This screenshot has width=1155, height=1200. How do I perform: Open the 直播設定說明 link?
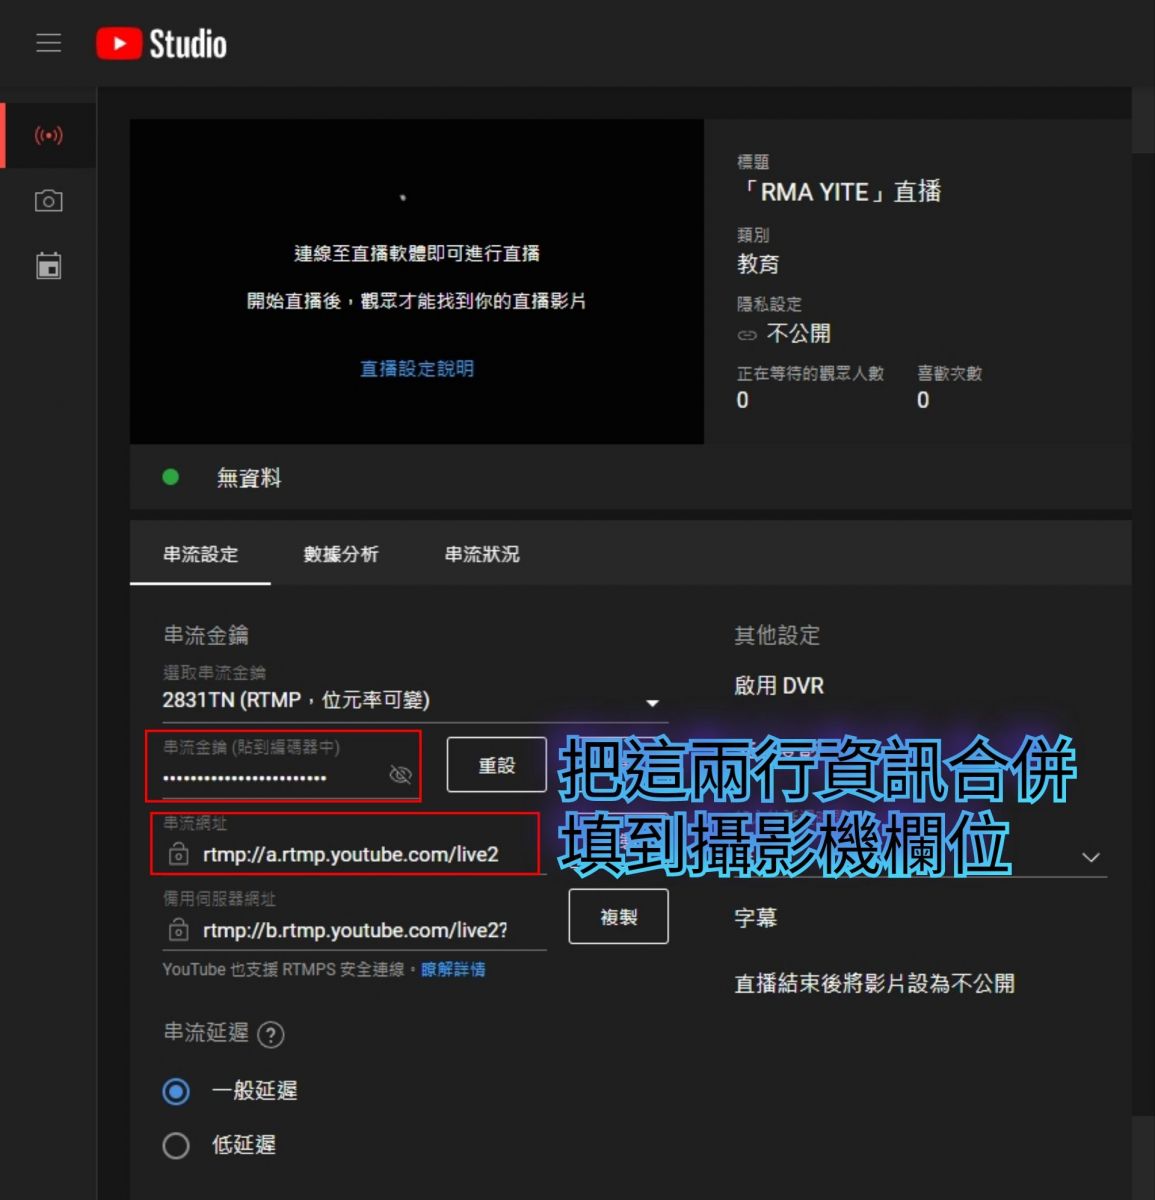click(417, 368)
